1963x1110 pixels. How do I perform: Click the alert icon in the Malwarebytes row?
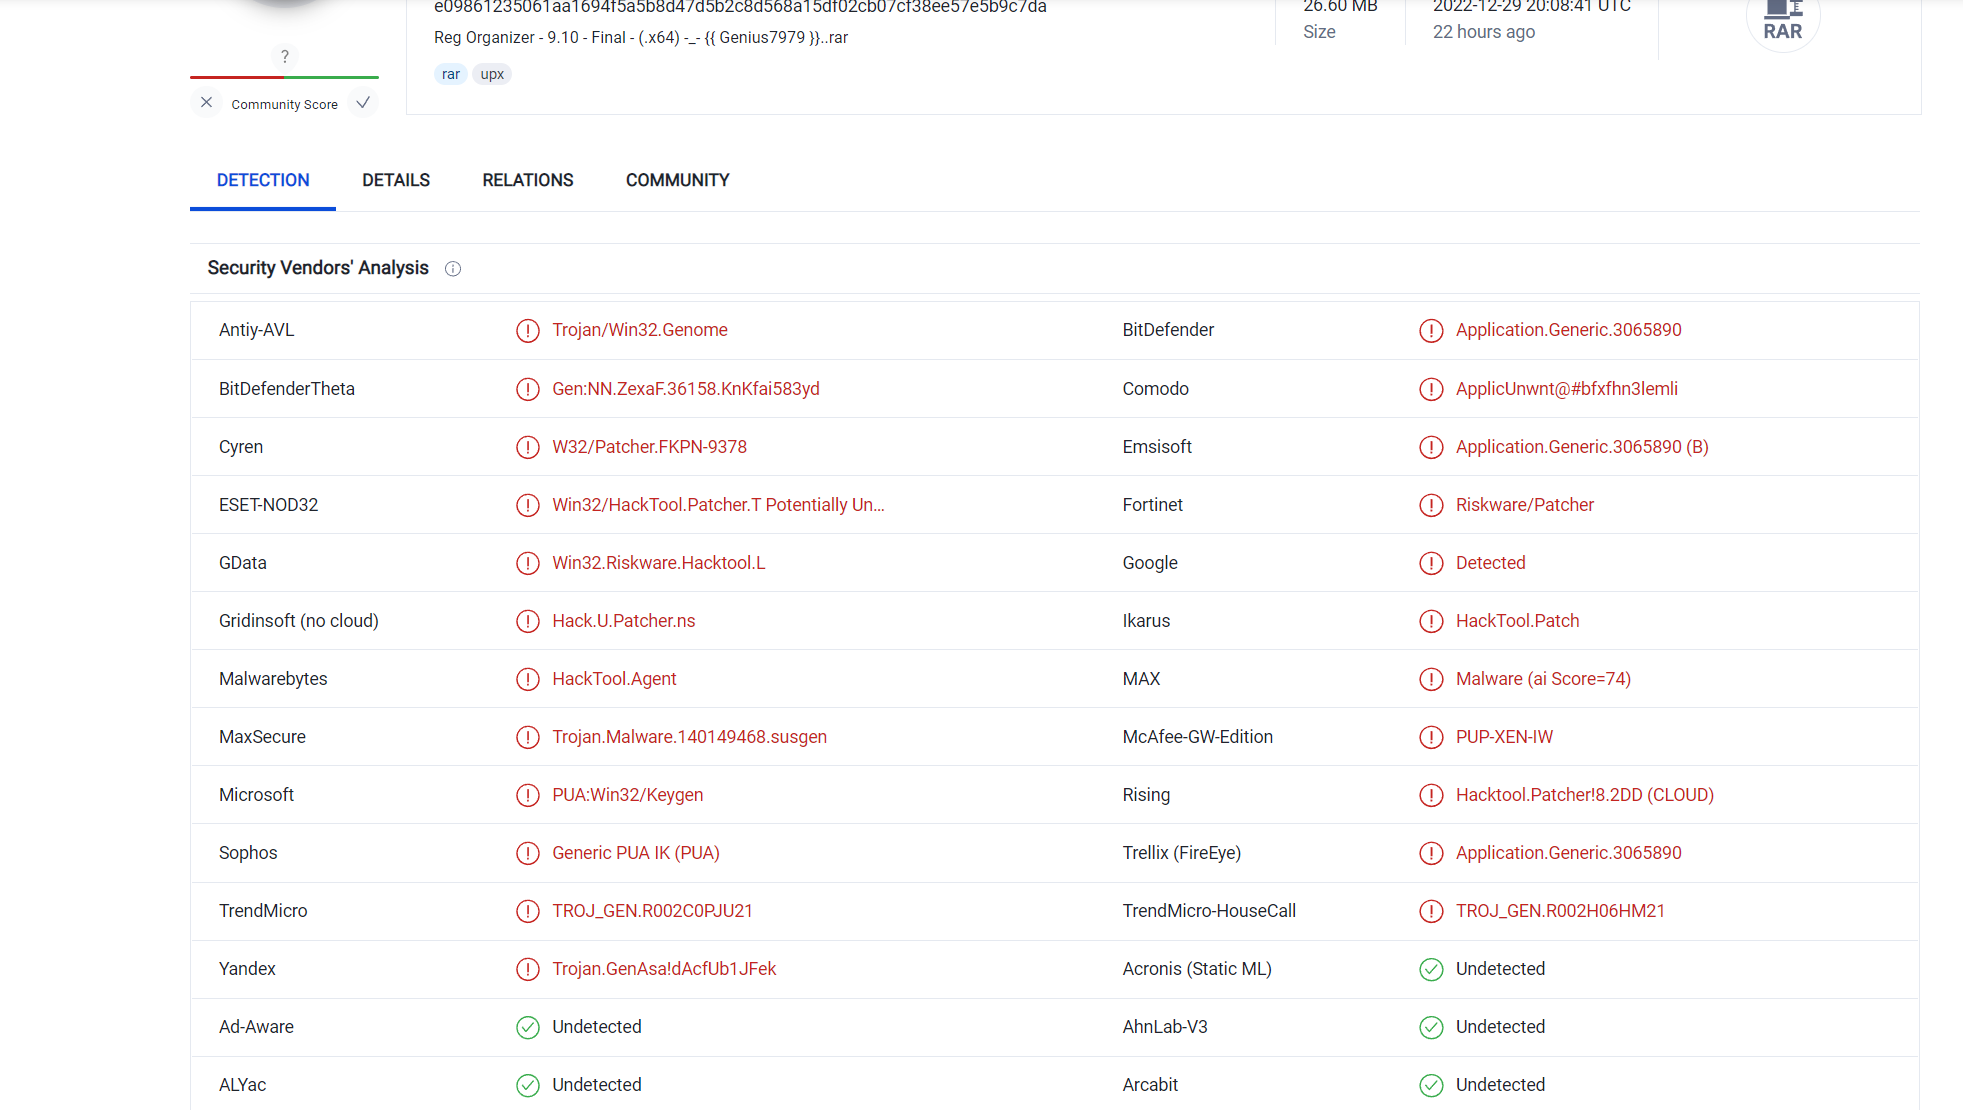(x=528, y=680)
